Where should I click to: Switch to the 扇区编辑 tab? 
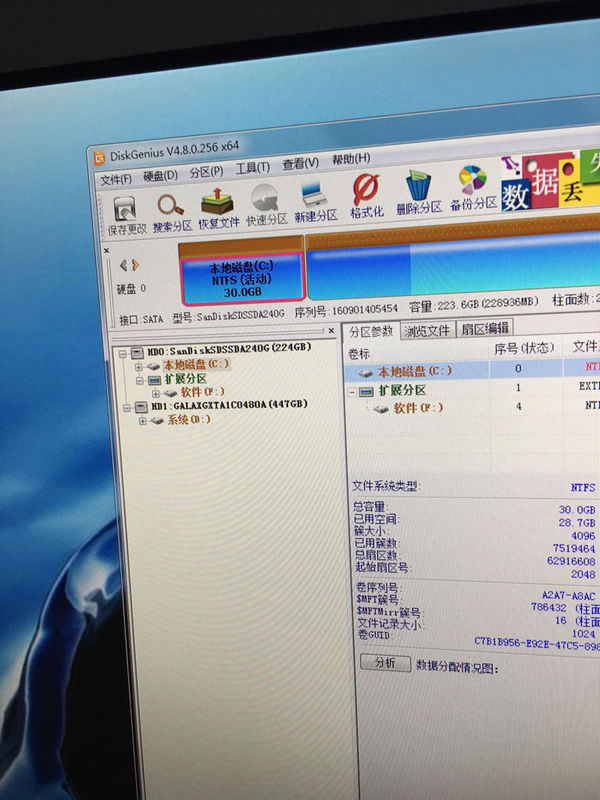[484, 328]
